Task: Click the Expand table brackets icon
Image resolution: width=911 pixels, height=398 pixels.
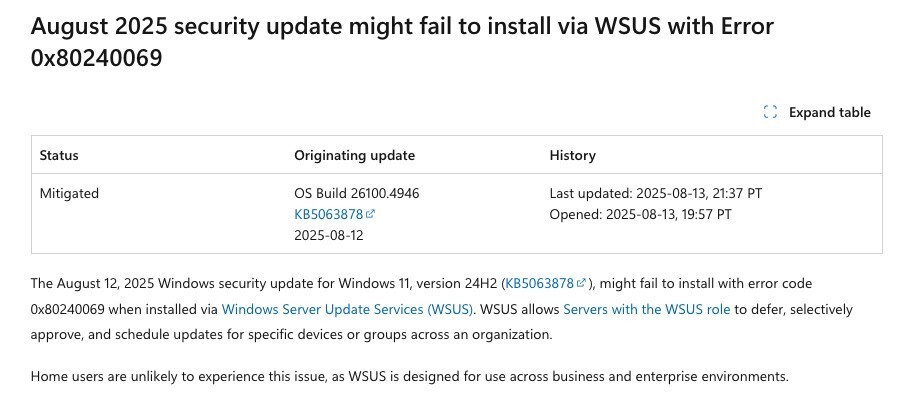Action: pos(770,112)
